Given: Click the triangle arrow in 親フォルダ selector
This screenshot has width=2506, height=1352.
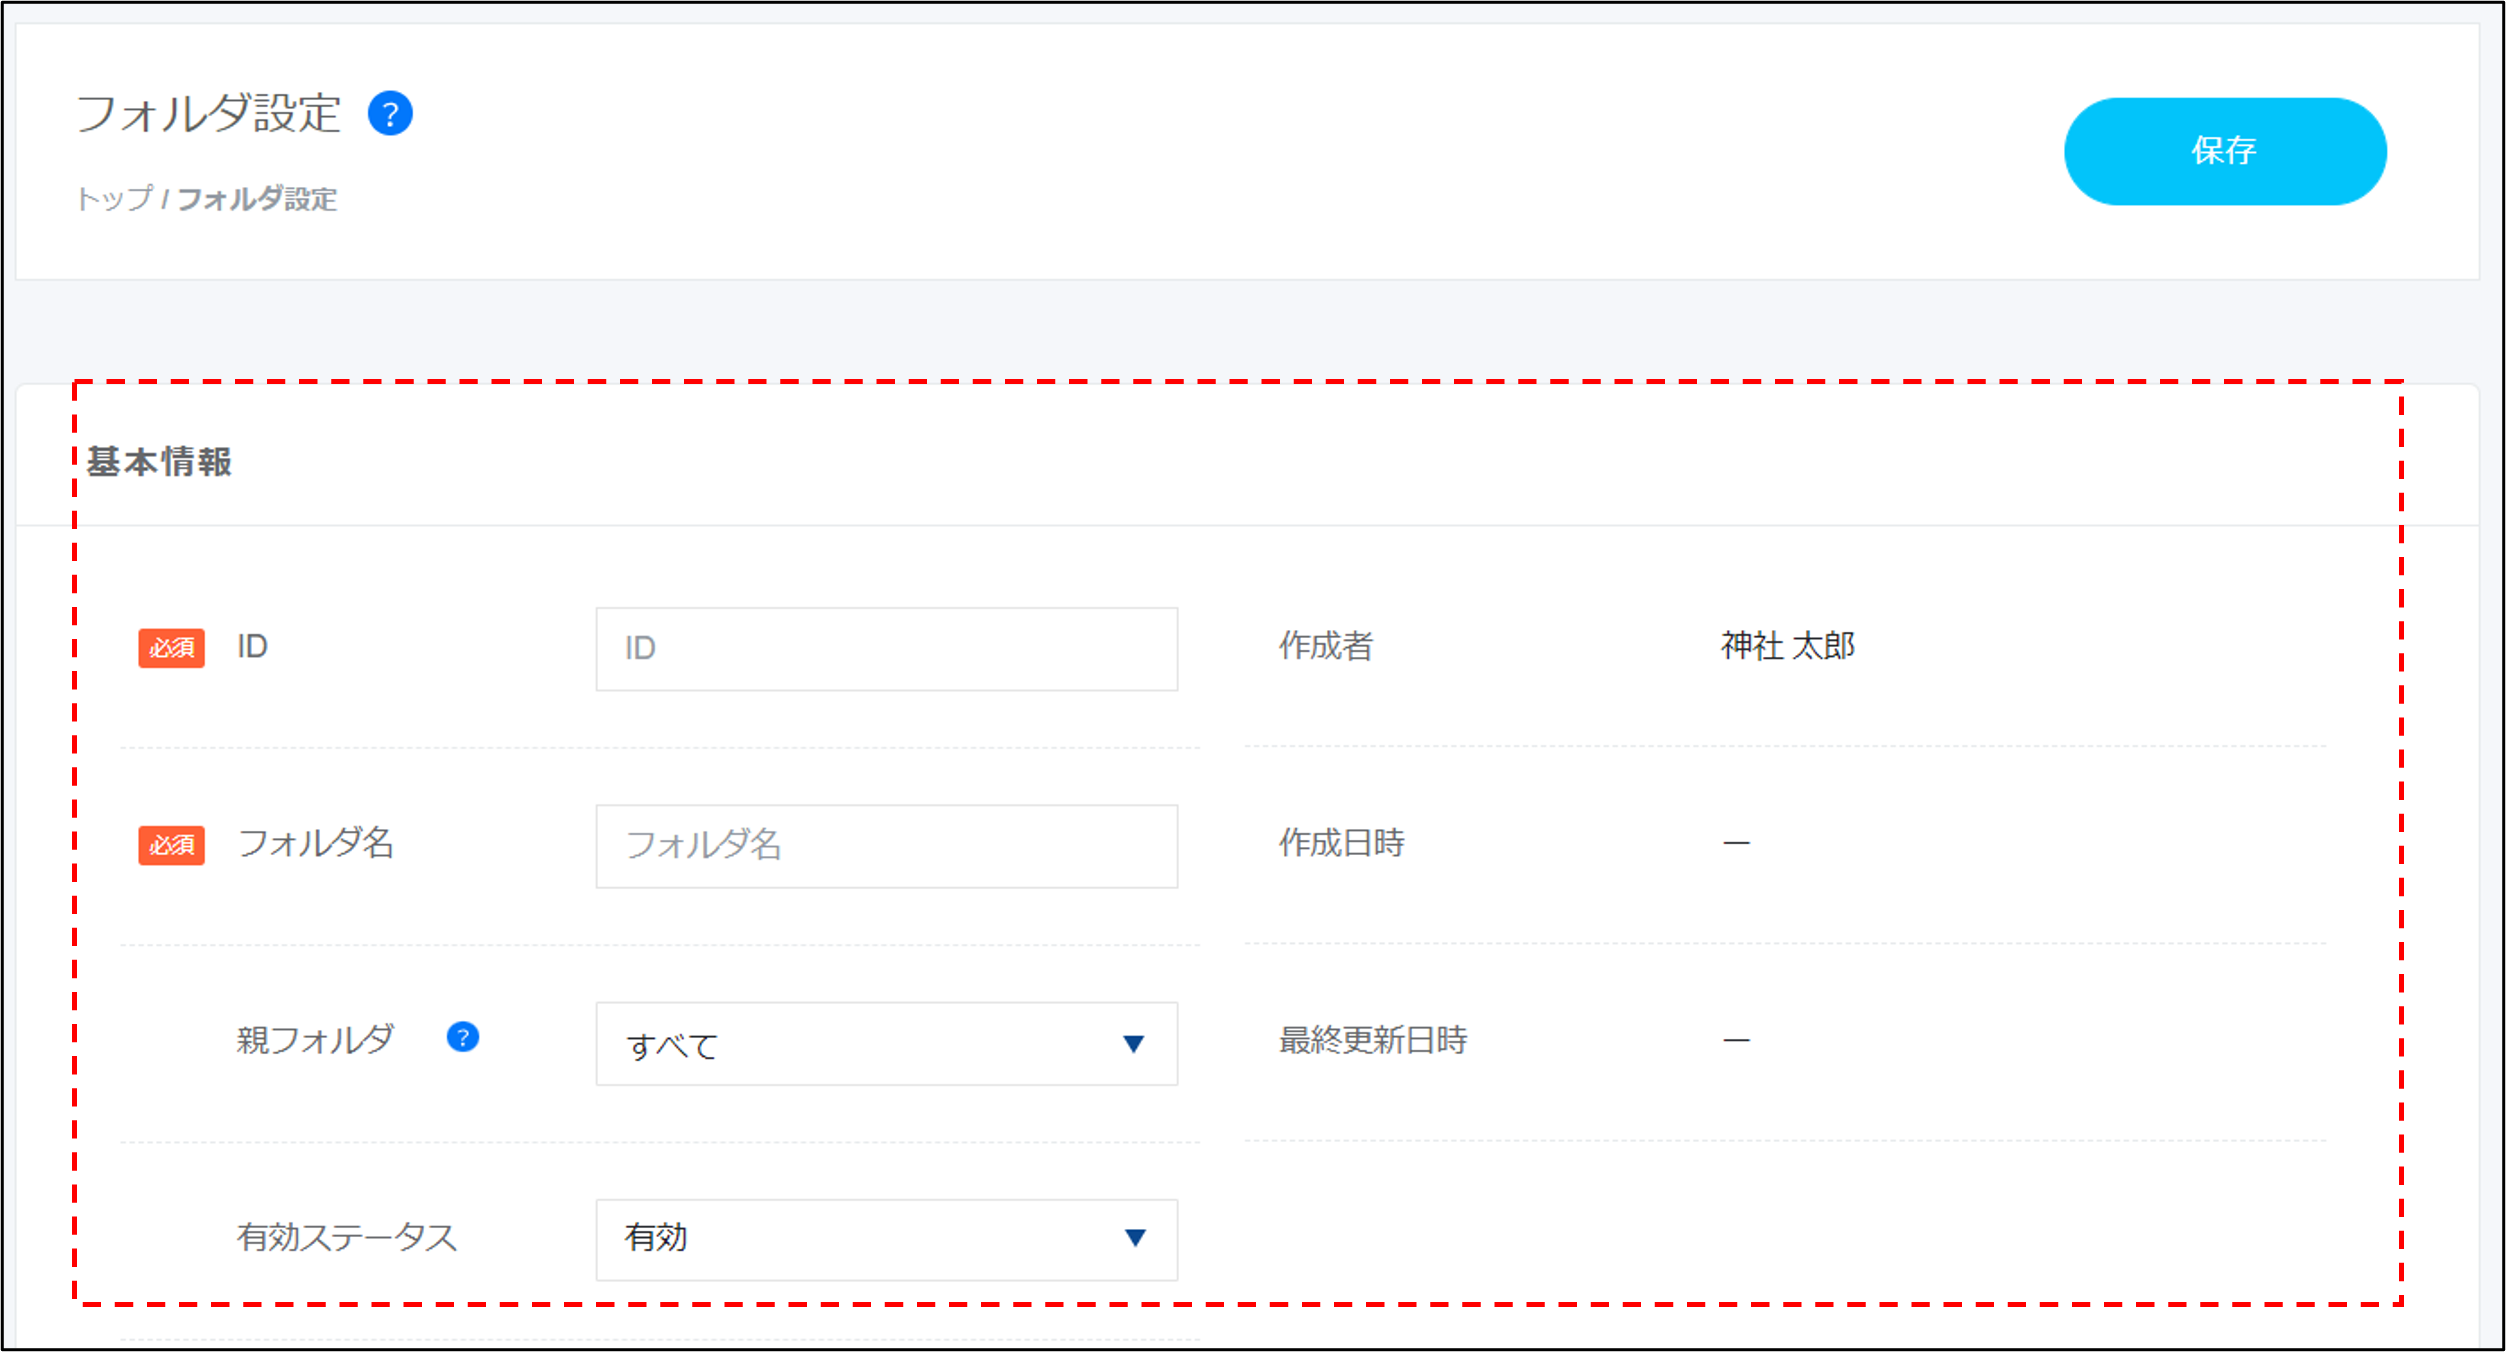Looking at the screenshot, I should click(1133, 1044).
